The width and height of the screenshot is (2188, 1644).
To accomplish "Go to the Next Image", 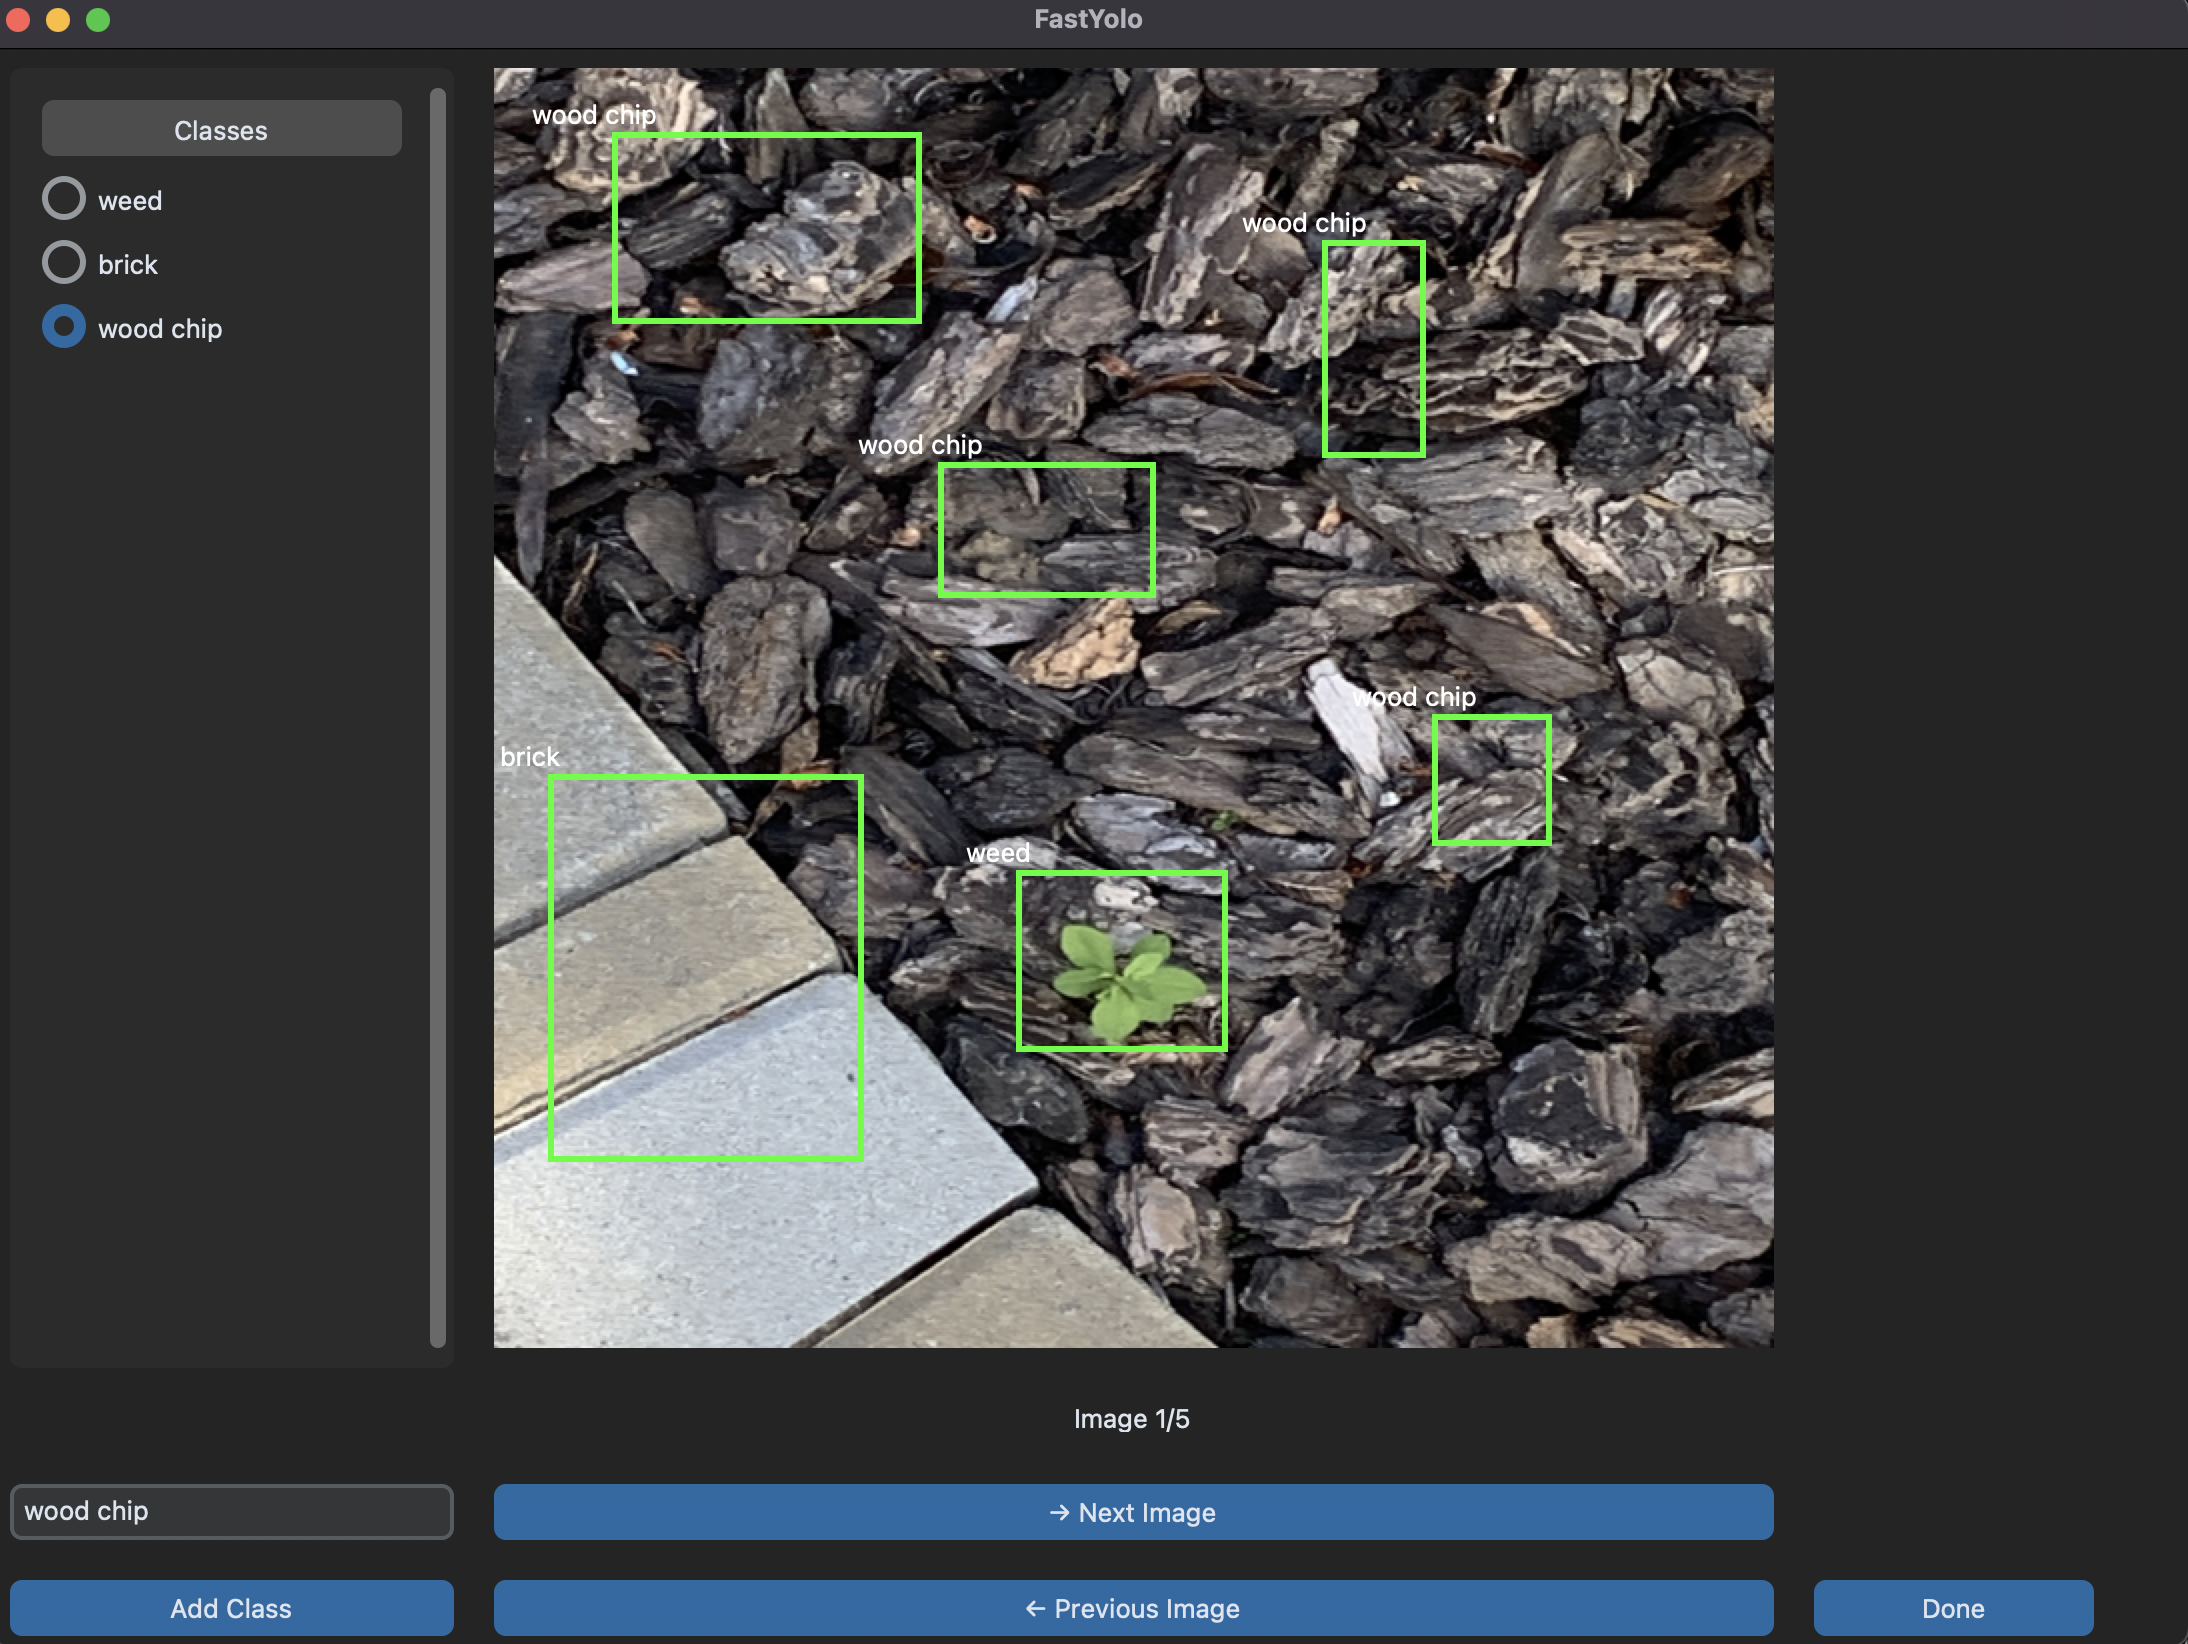I will (1132, 1512).
